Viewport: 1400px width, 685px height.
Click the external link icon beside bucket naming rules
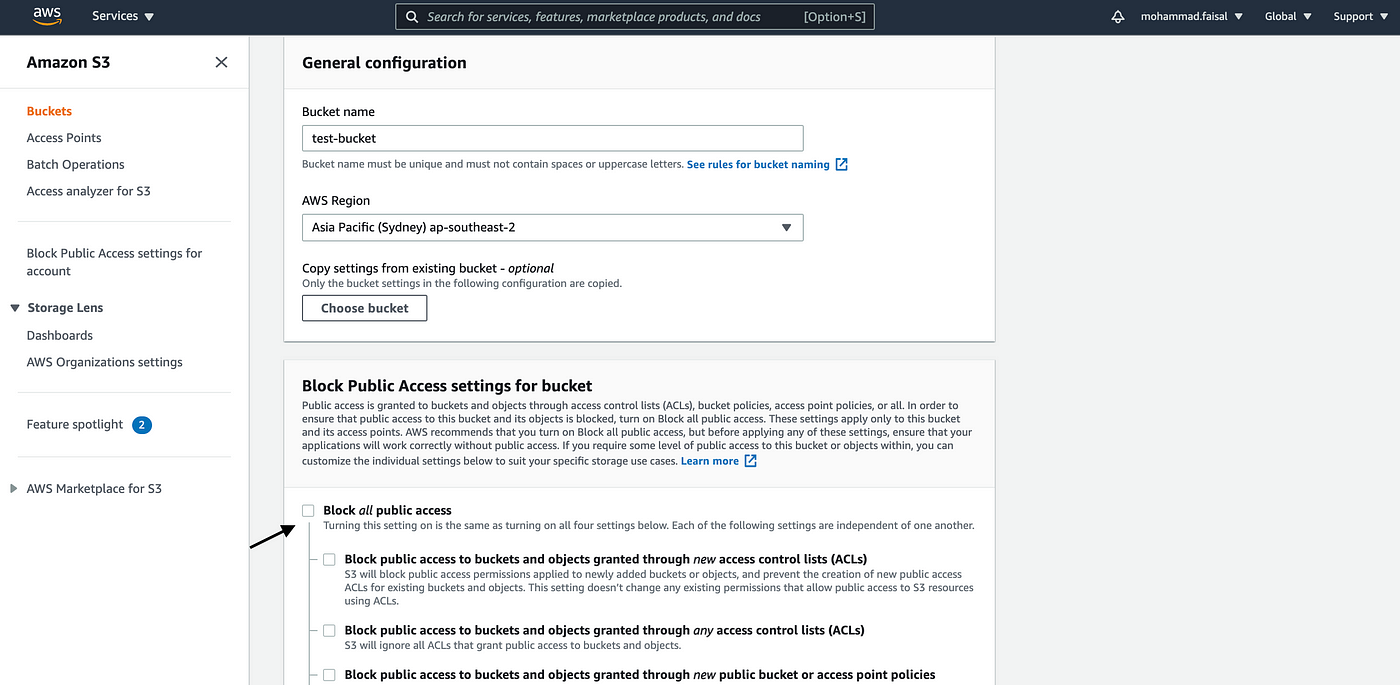(x=841, y=164)
